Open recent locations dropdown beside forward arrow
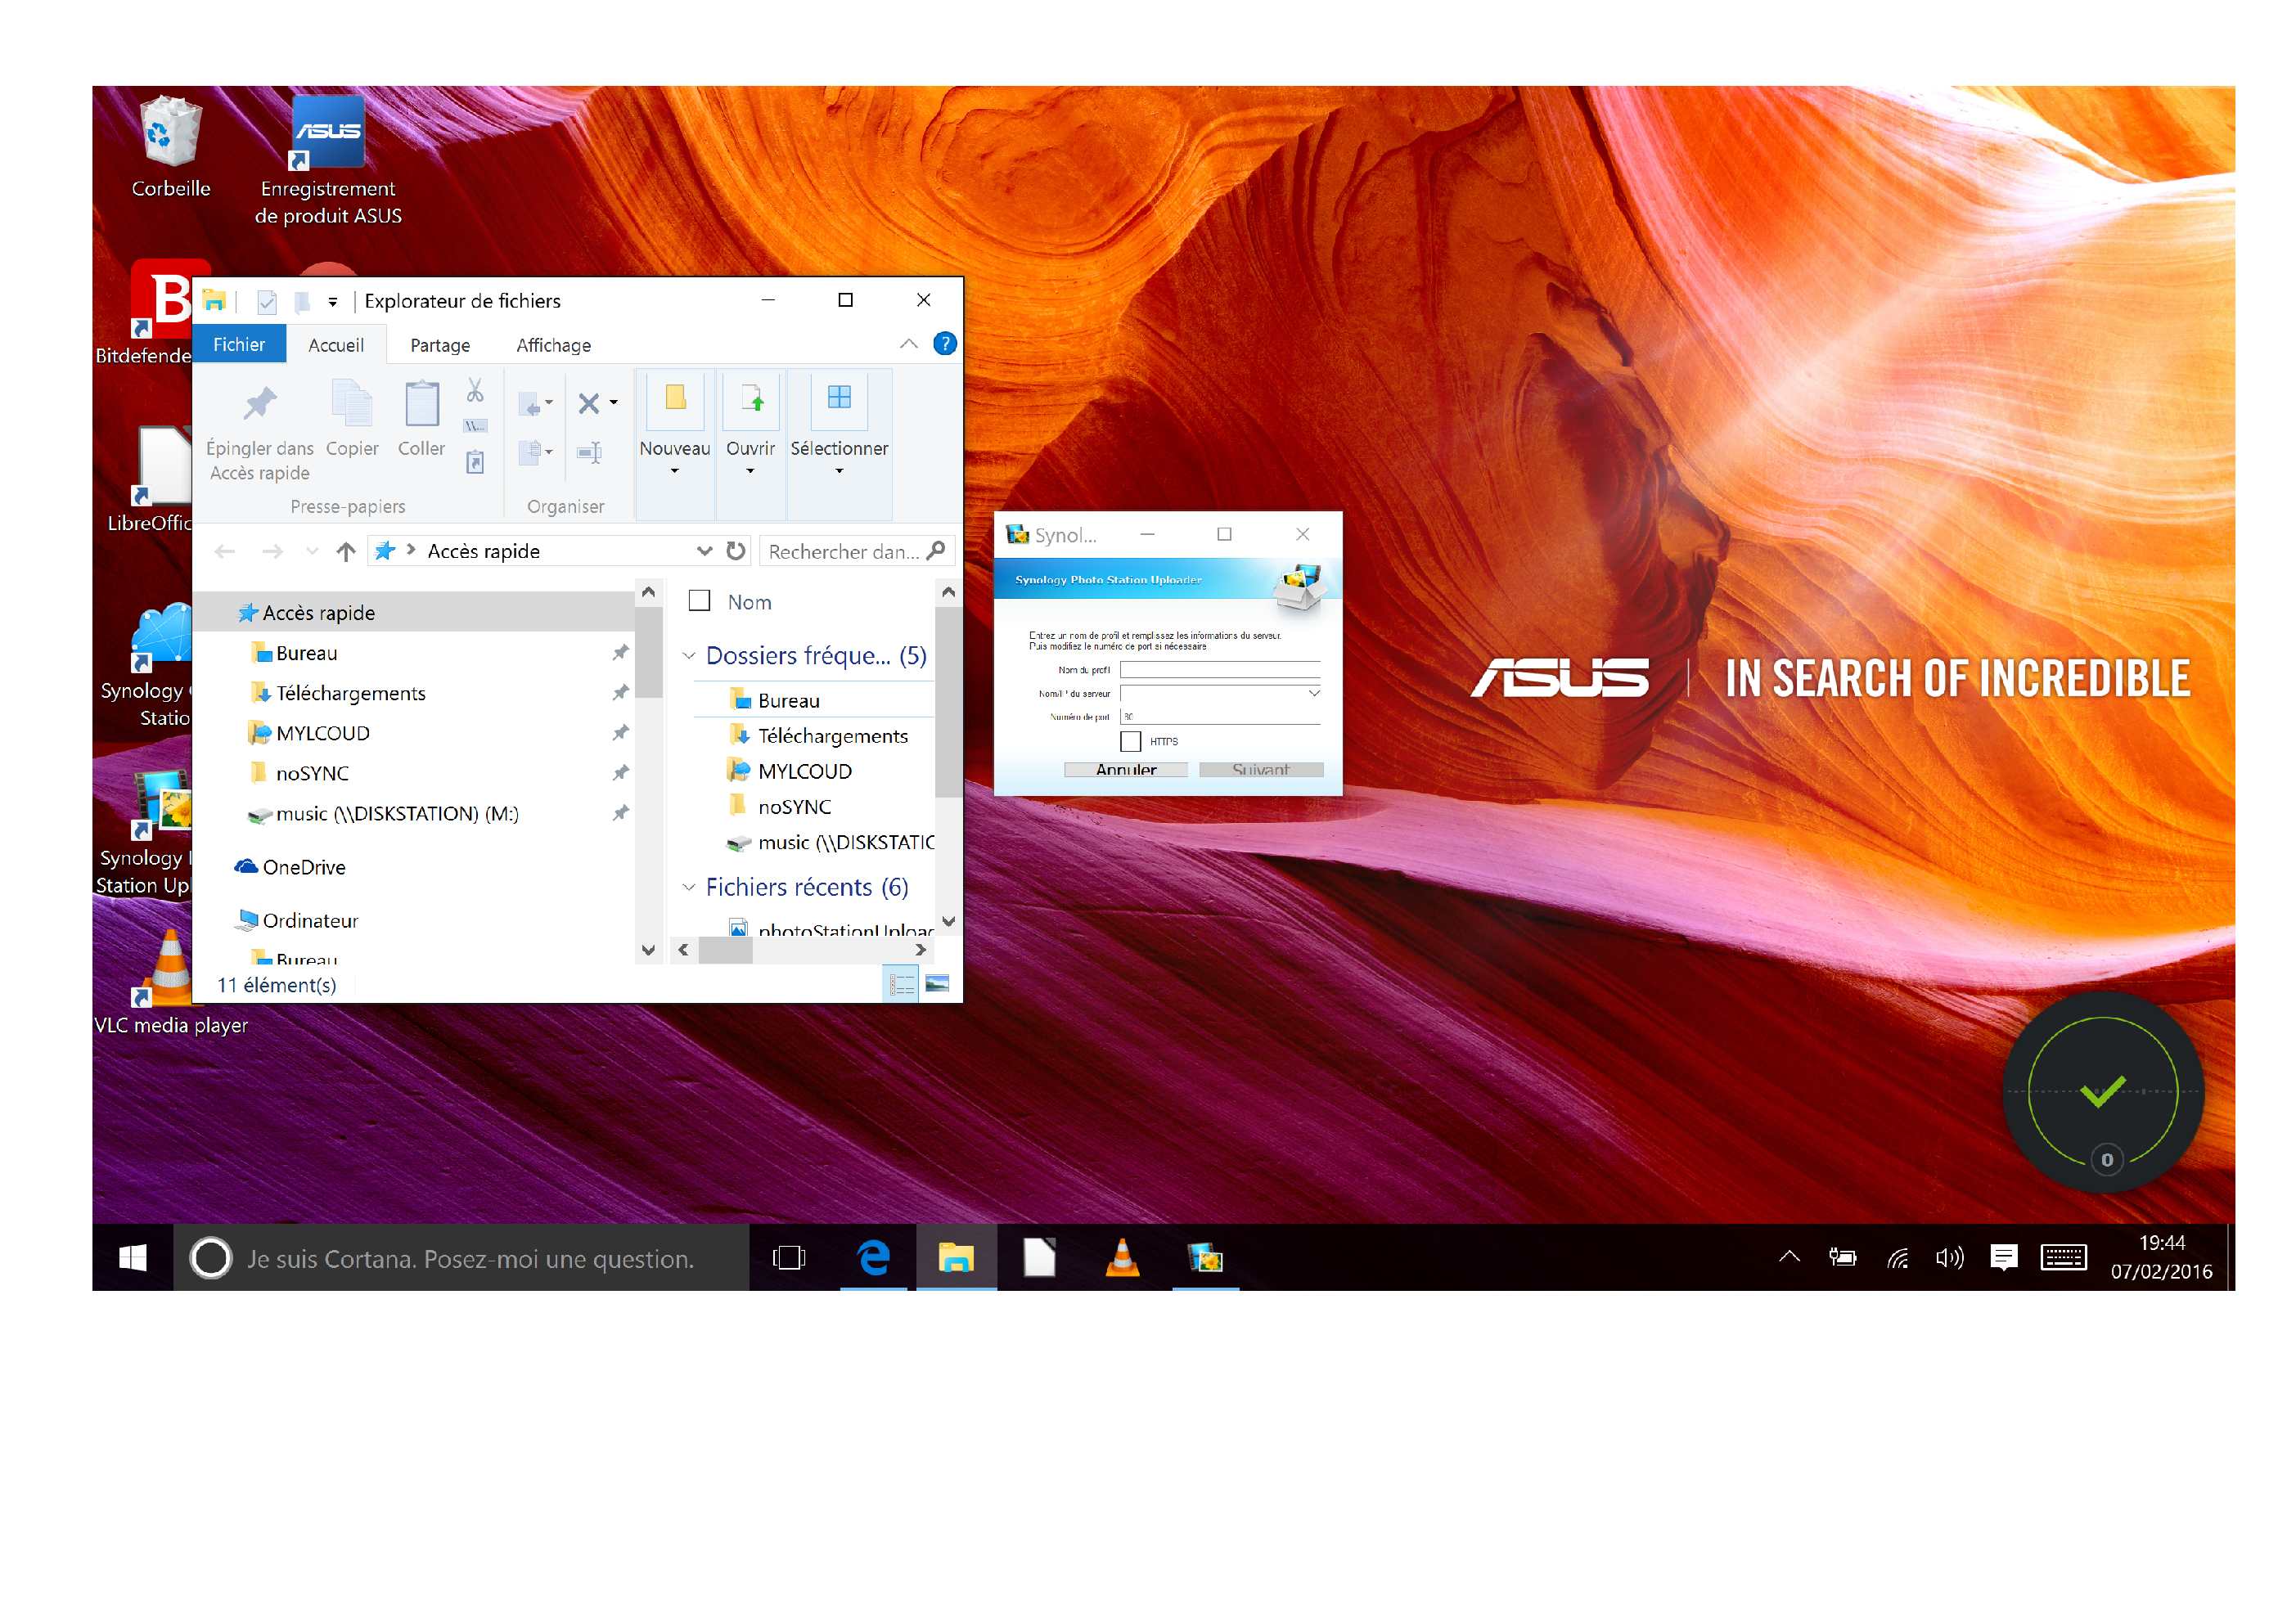This screenshot has width=2296, height=1623. [312, 551]
